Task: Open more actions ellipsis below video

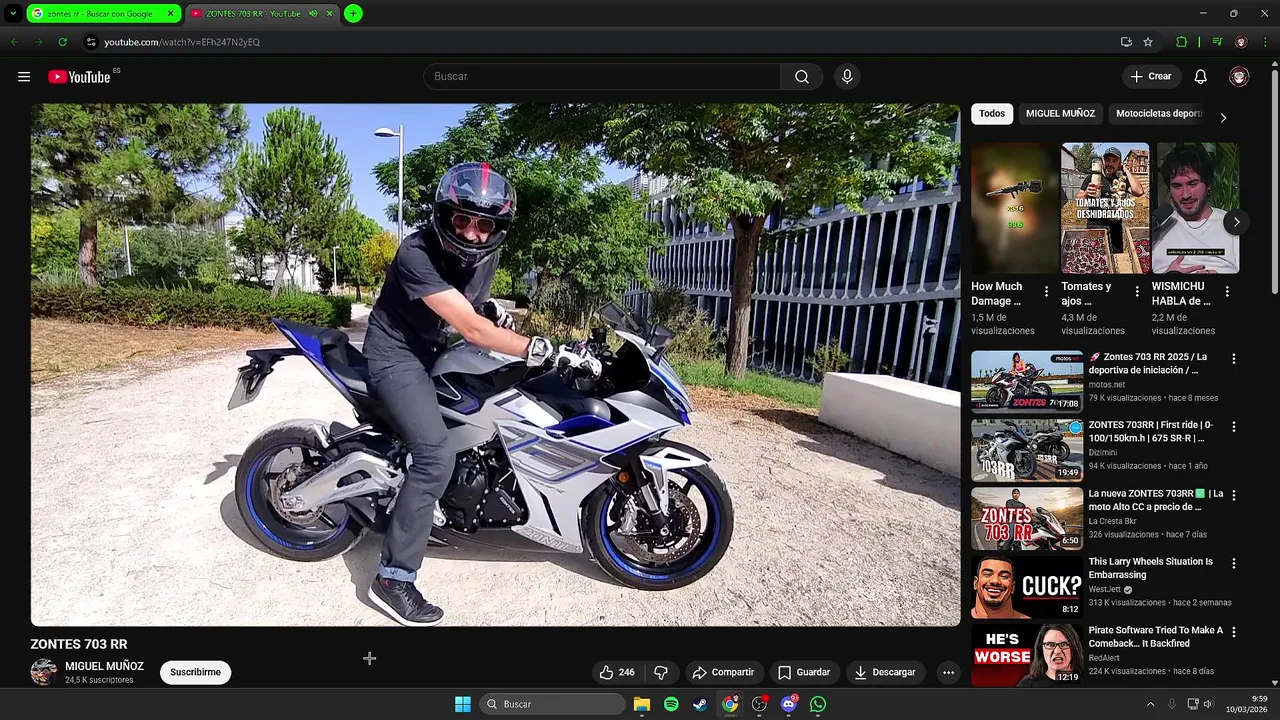Action: point(948,672)
